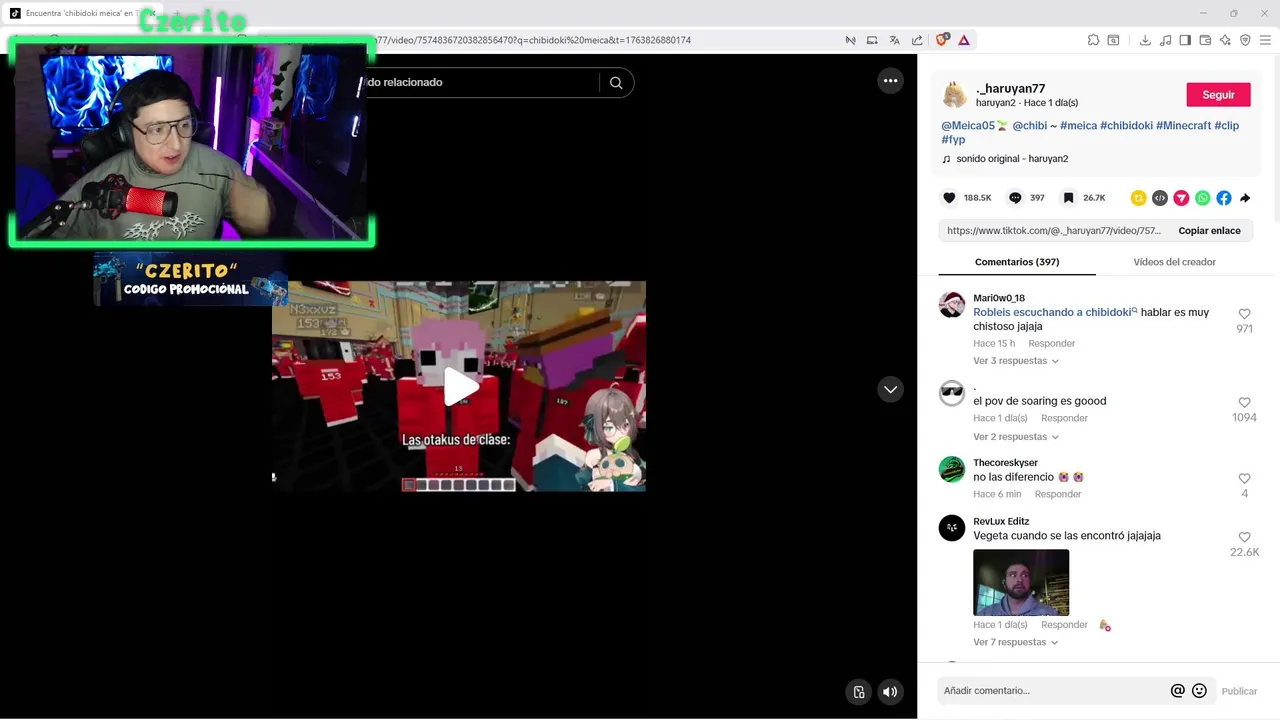Repost video with the yellow repost icon
Viewport: 1280px width, 720px height.
click(1138, 198)
